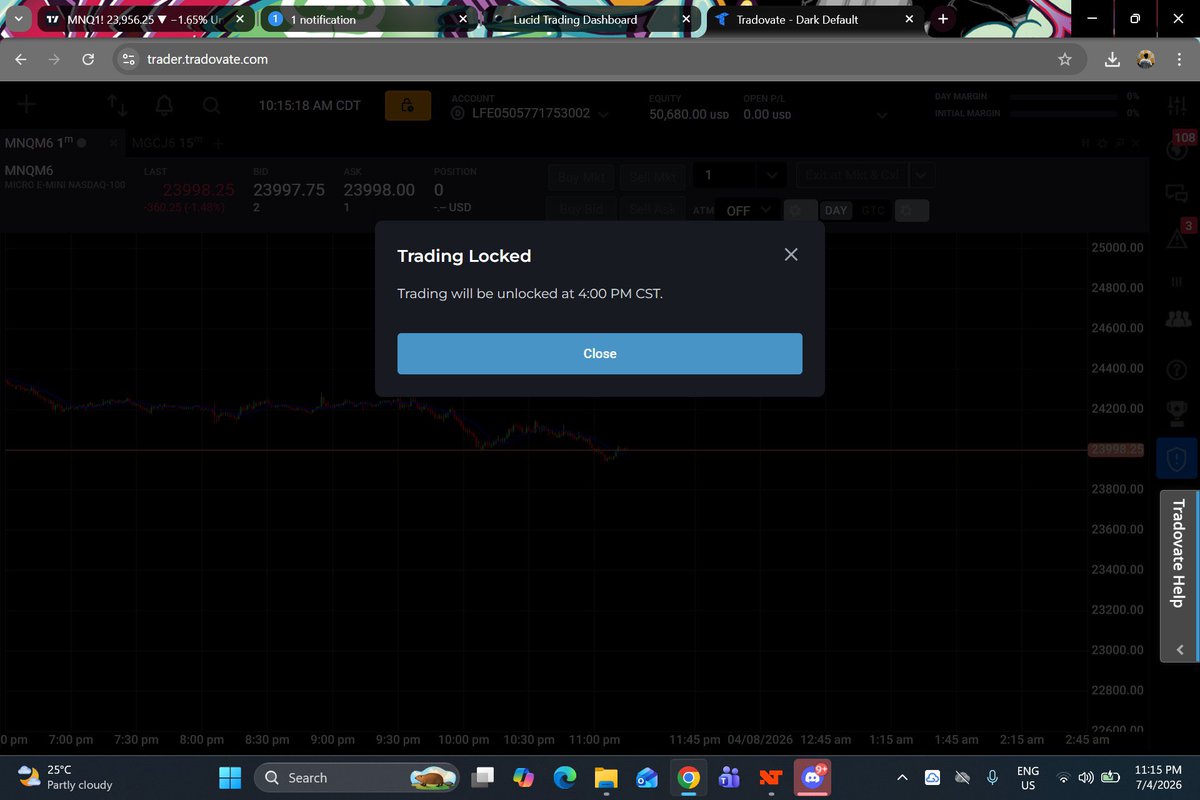
Task: Open the trophy icon in sidebar
Action: 1177,411
